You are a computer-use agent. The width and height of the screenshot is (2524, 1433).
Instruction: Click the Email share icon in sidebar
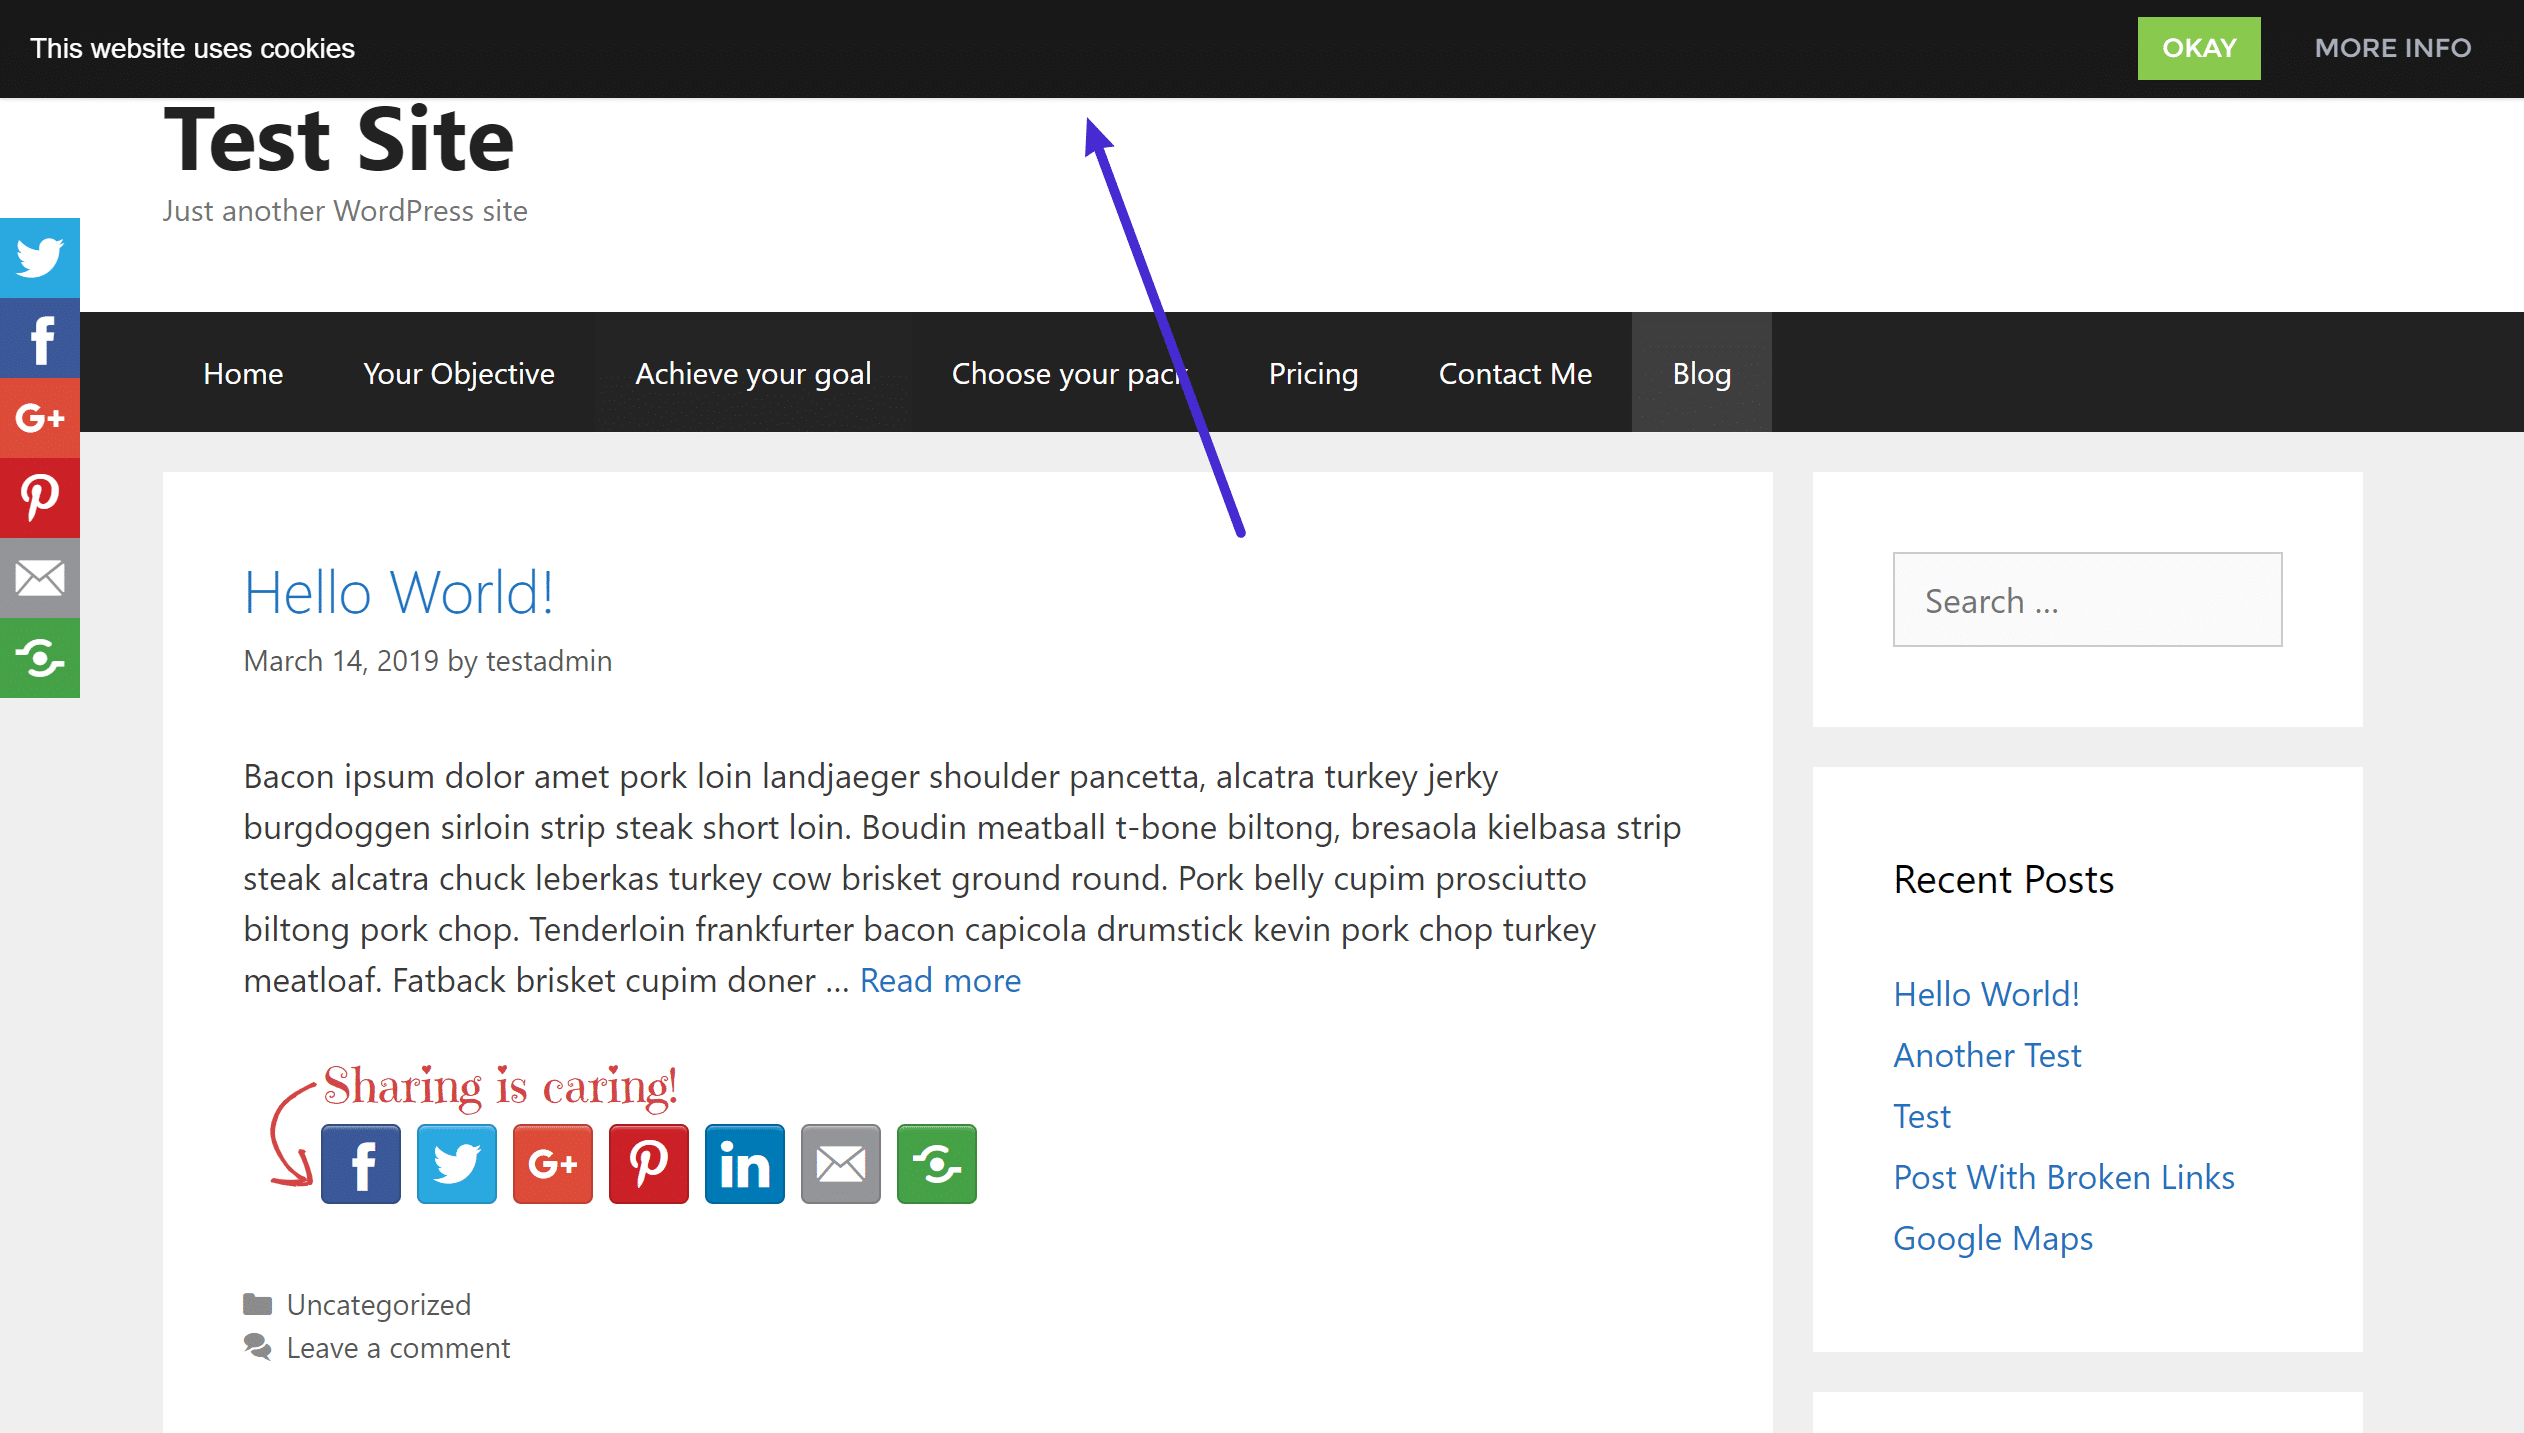point(38,579)
